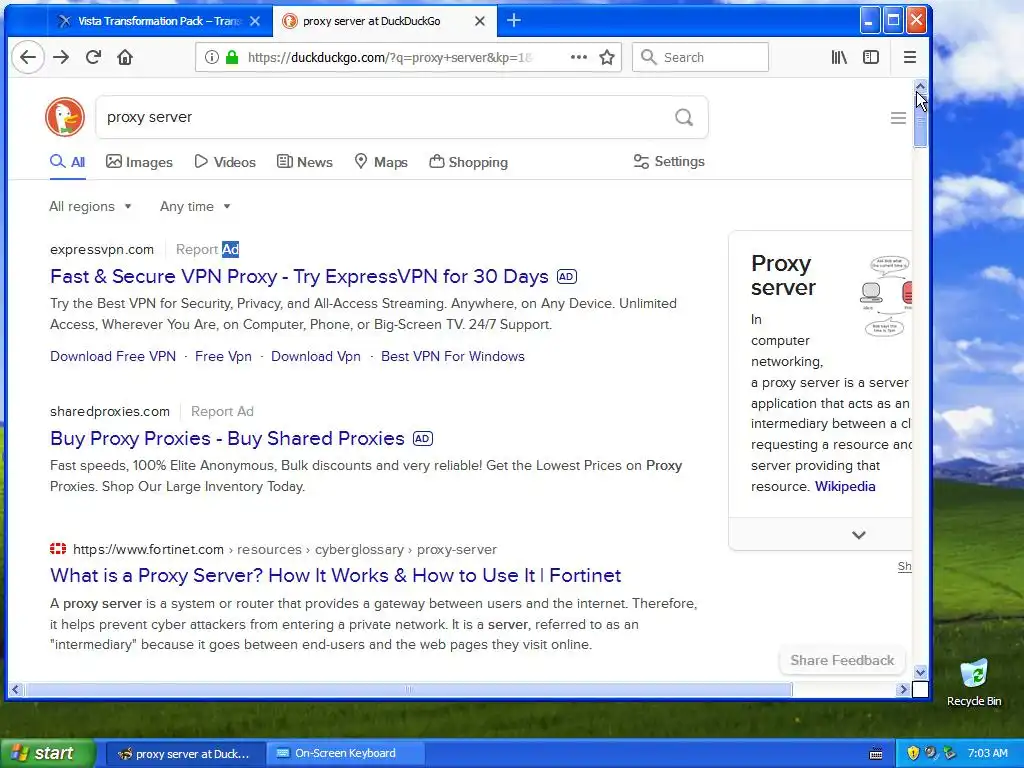Close the Vista Transformation Pack tab
1024x768 pixels.
click(x=255, y=21)
